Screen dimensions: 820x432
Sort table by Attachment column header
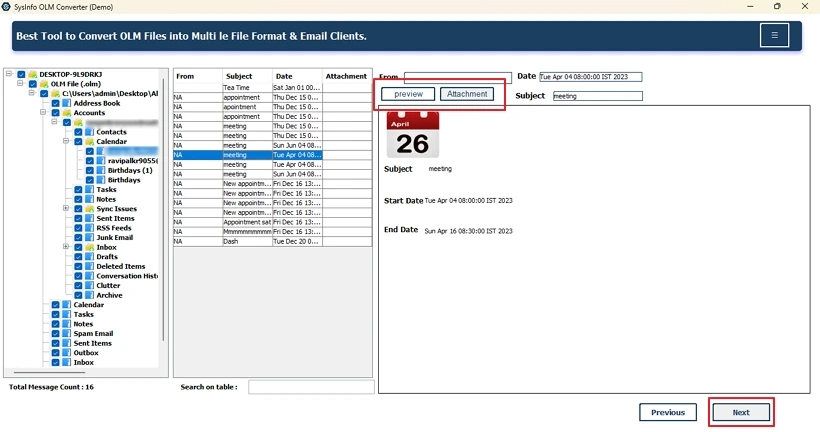tap(347, 76)
